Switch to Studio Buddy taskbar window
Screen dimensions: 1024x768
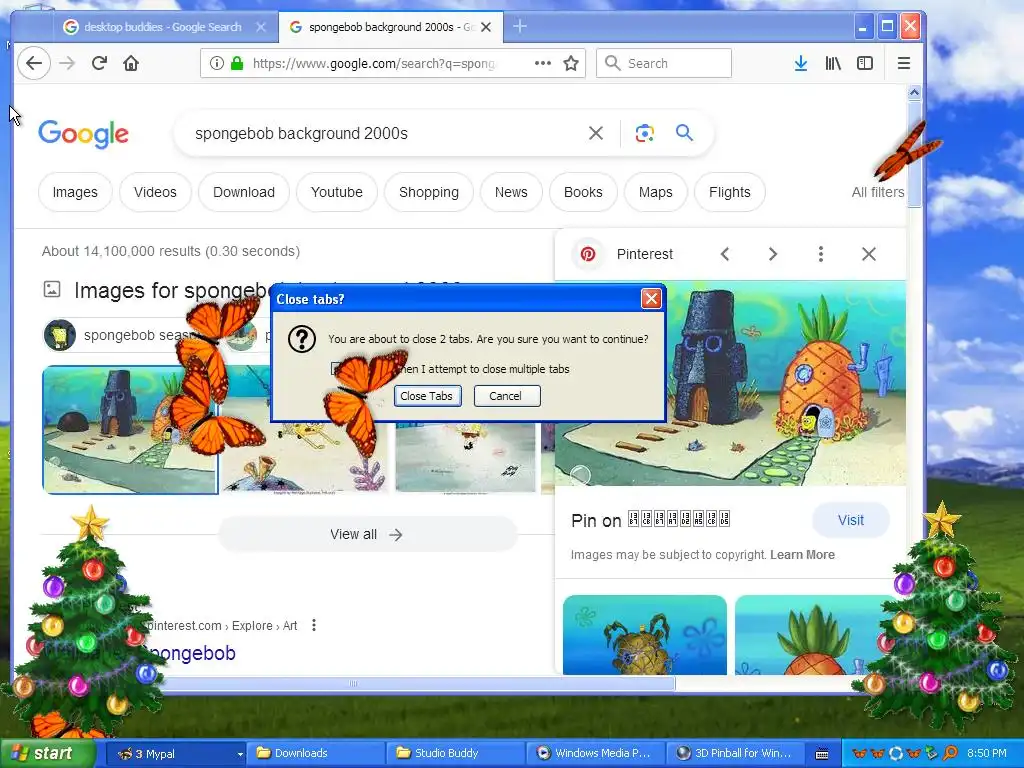tap(455, 753)
